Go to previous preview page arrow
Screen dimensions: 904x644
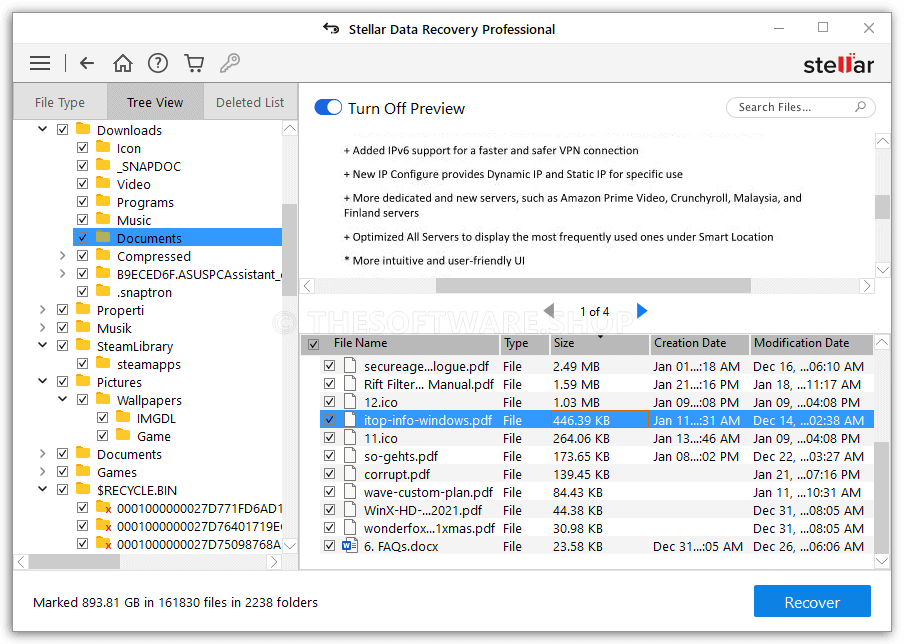click(x=549, y=311)
